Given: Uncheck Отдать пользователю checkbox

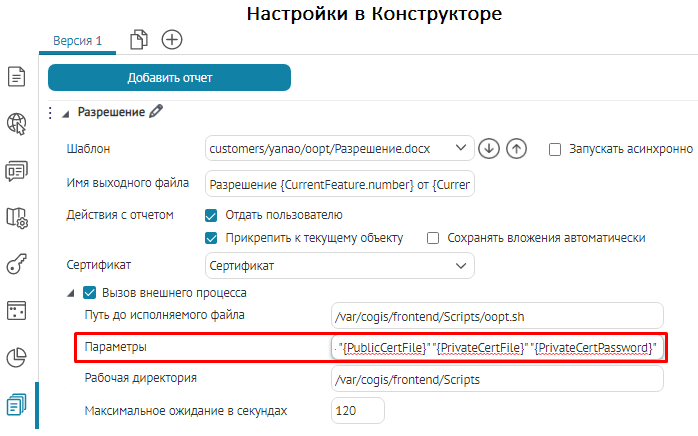Looking at the screenshot, I should tap(211, 215).
